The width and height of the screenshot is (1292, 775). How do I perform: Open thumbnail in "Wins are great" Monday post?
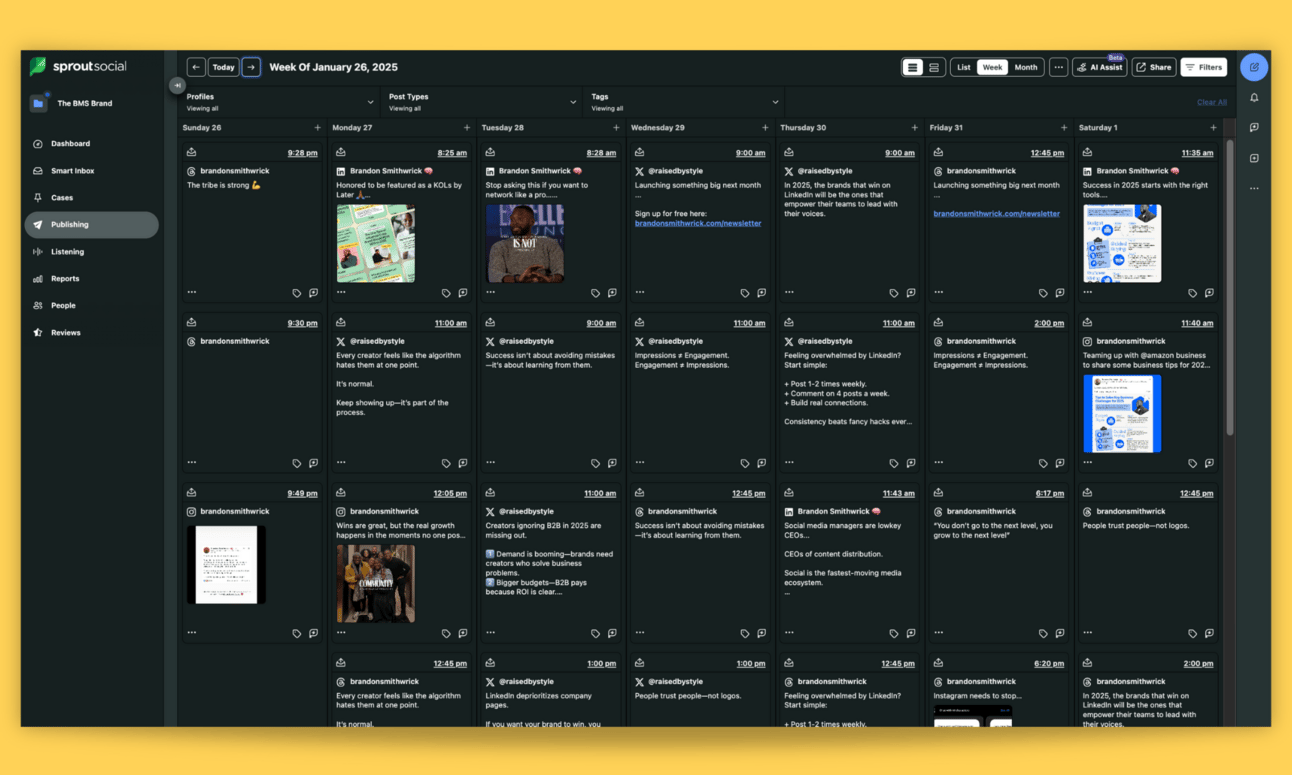[x=376, y=584]
